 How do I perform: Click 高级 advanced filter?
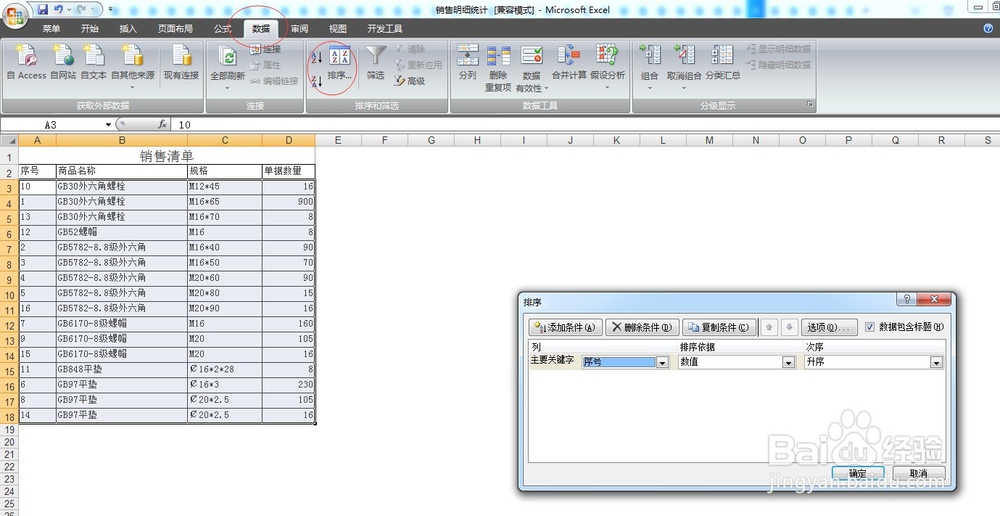(409, 81)
